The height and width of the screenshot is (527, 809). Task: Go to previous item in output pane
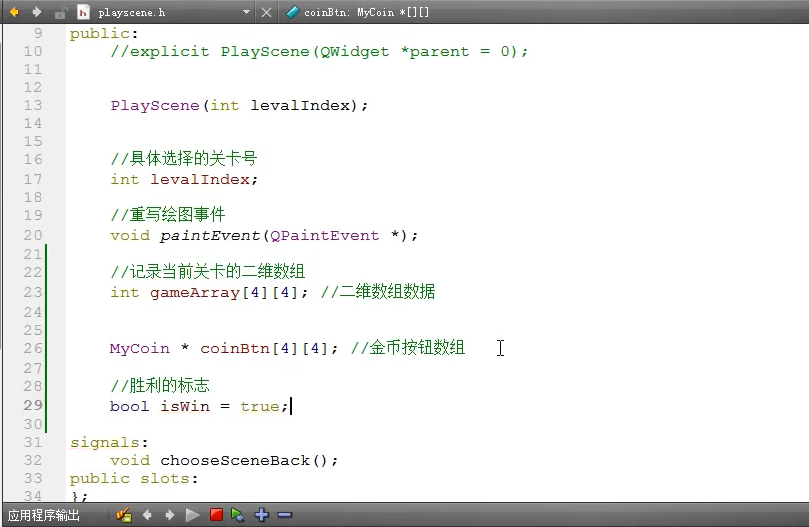coord(147,515)
